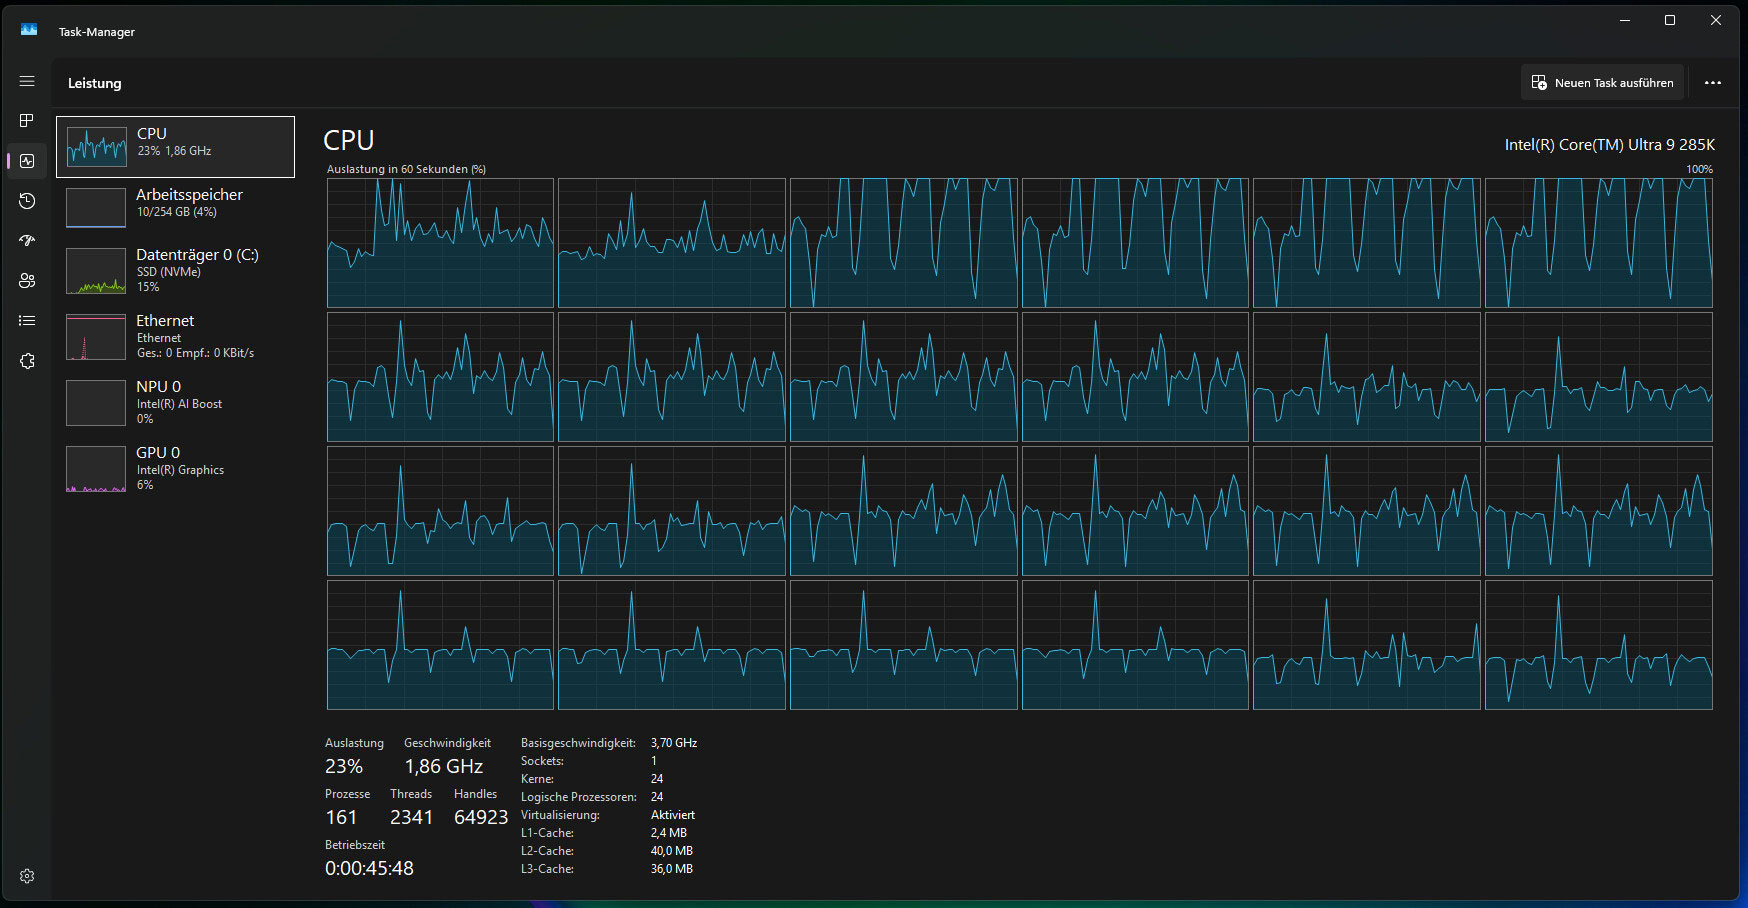Viewport: 1748px width, 908px height.
Task: Switch to the Ethernet performance view
Action: 175,336
